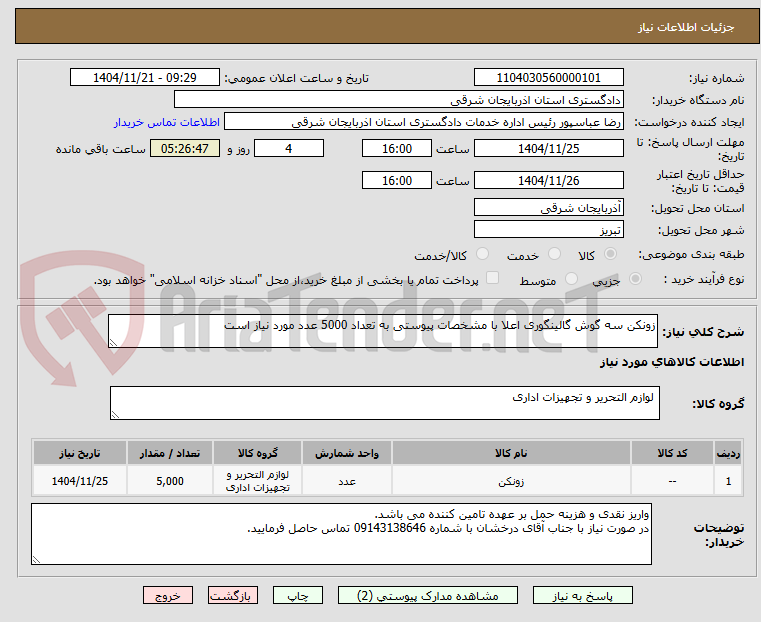Click the توضیحات خریدار text area
This screenshot has height=622, width=761.
341,534
